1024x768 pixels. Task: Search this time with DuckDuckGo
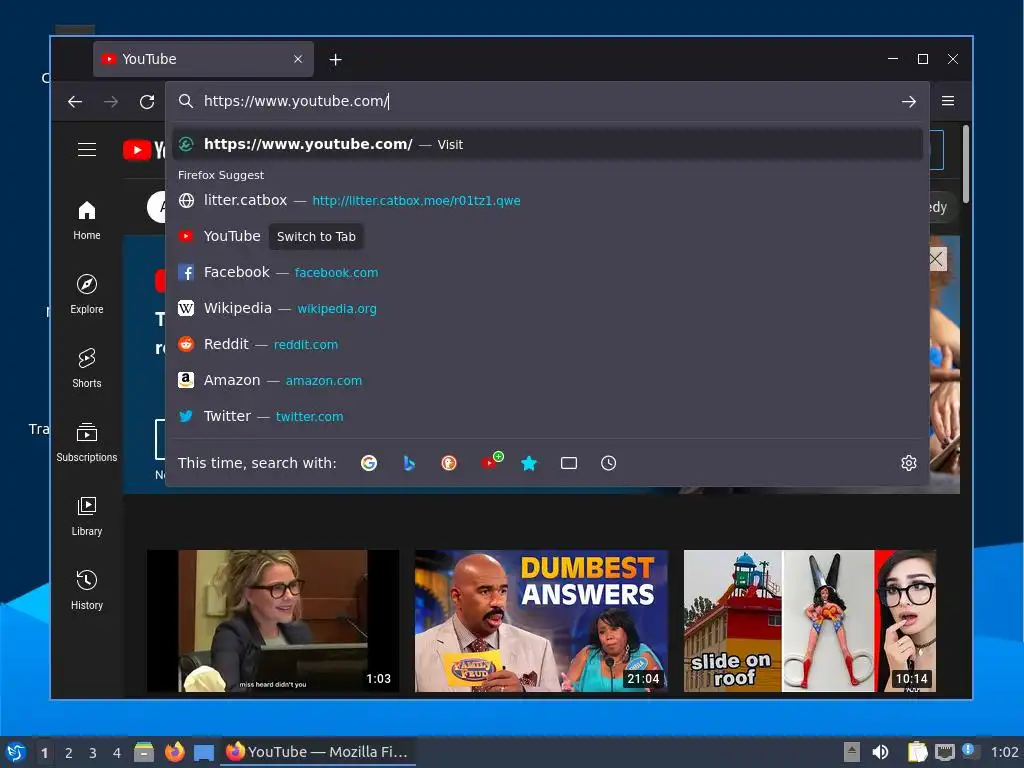(449, 463)
